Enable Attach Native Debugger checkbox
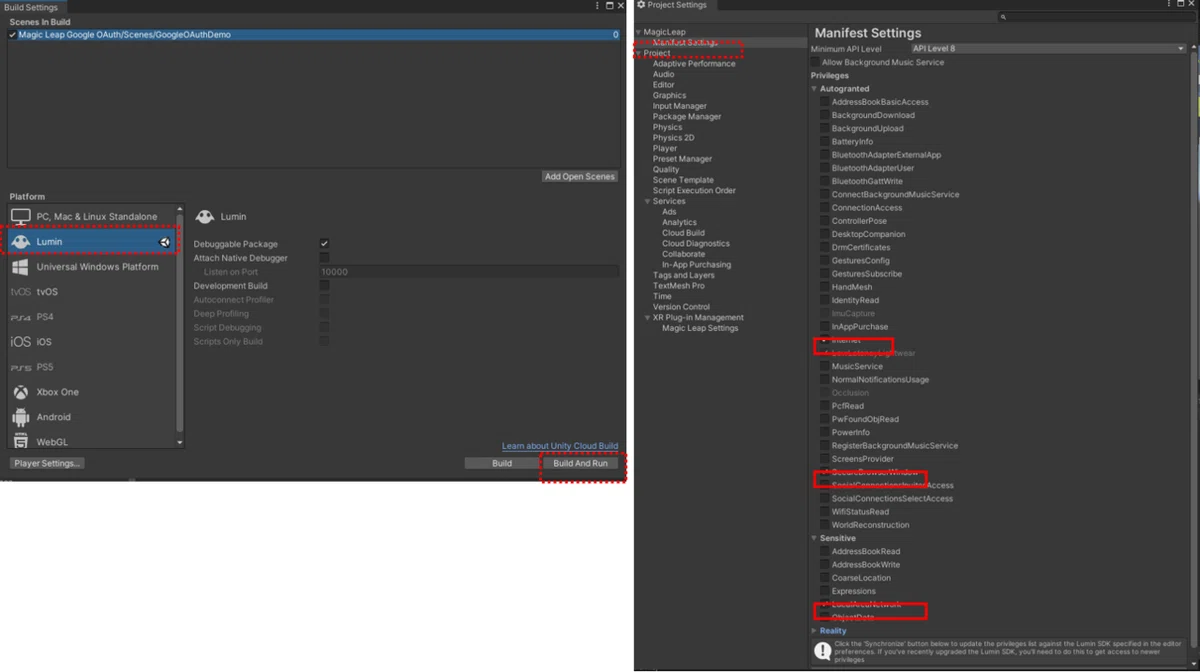The height and width of the screenshot is (672, 1200). coord(324,258)
